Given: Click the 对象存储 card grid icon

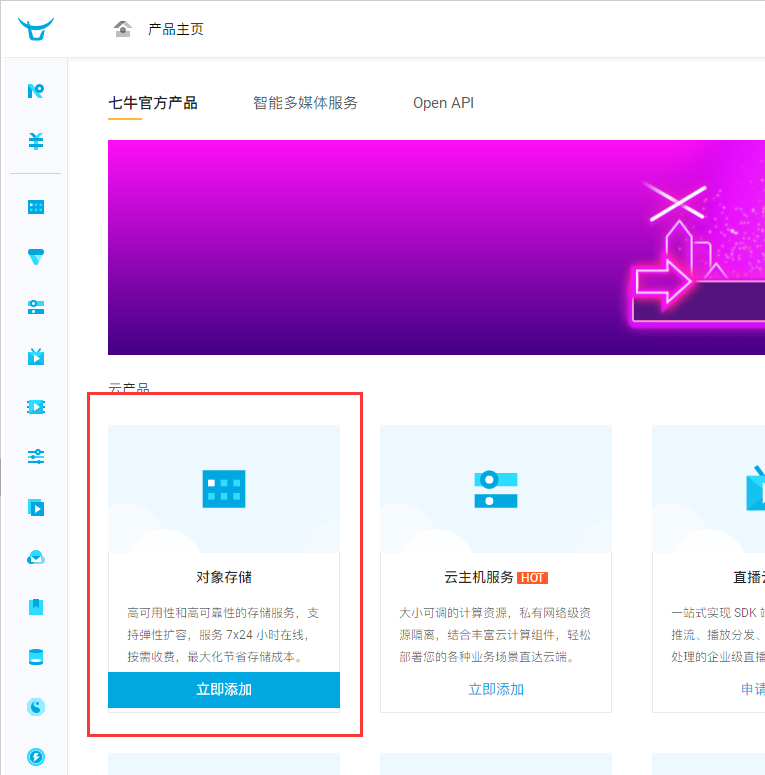Looking at the screenshot, I should pyautogui.click(x=224, y=489).
